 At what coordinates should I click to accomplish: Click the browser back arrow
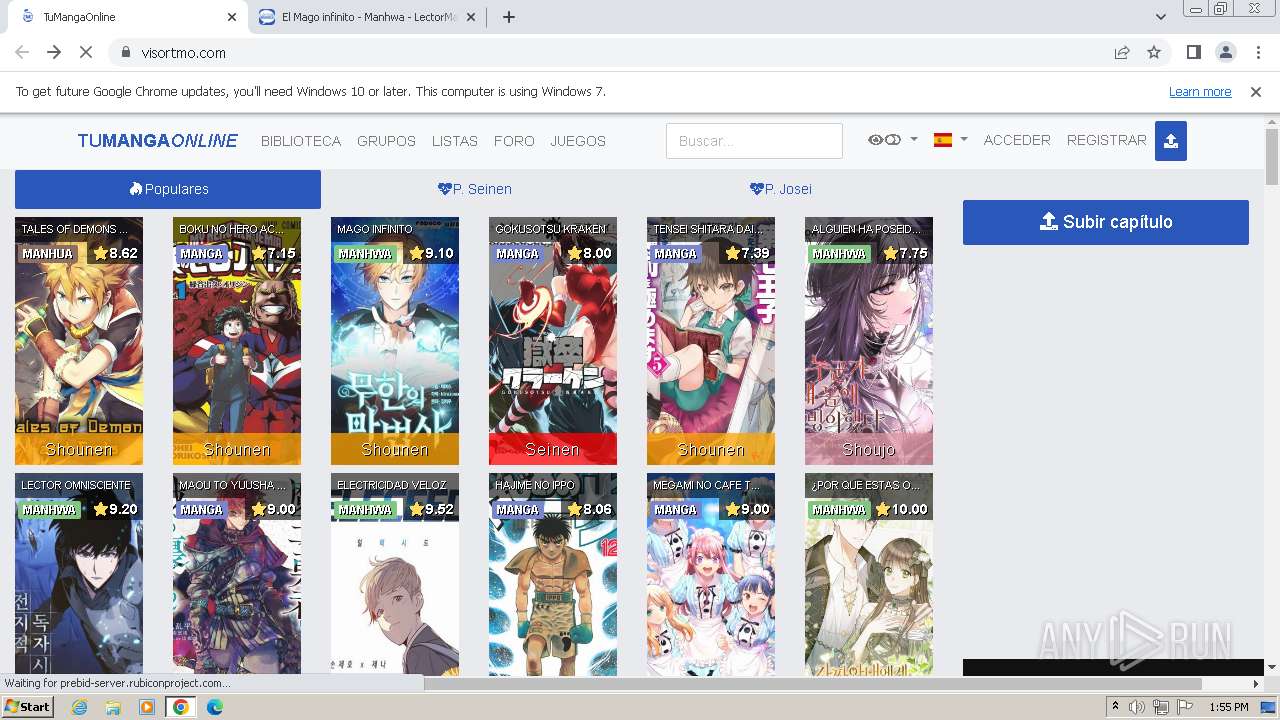[22, 52]
